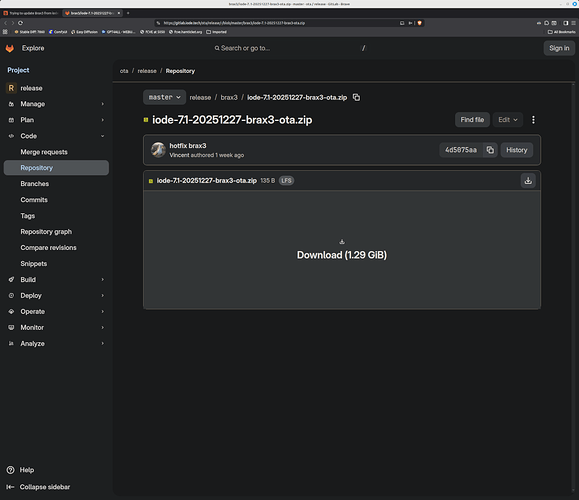Screen dimensions: 579x500
Task: Open the Edit dropdown
Action: click(x=508, y=120)
